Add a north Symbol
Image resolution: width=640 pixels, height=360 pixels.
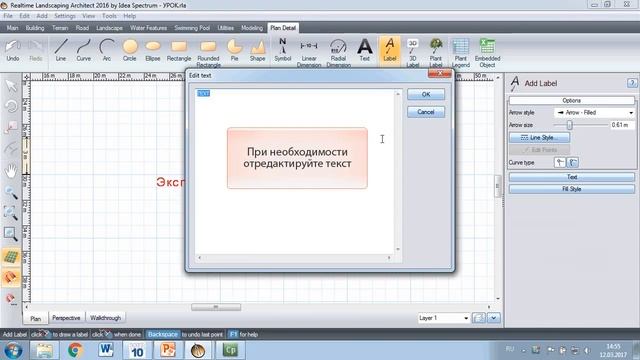(282, 50)
